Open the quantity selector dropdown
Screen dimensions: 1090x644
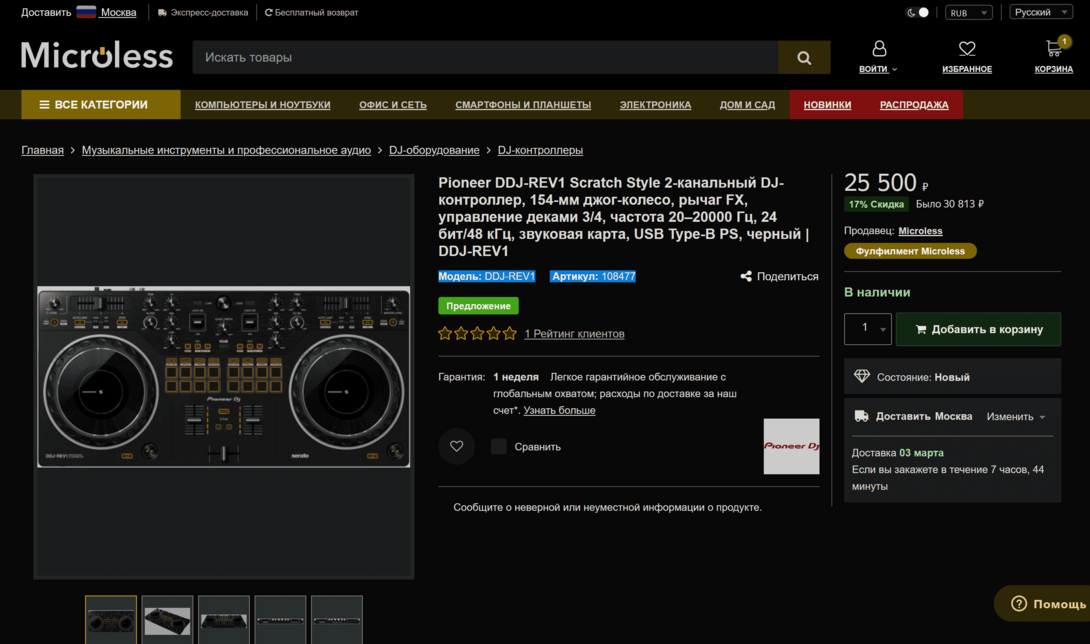[868, 329]
